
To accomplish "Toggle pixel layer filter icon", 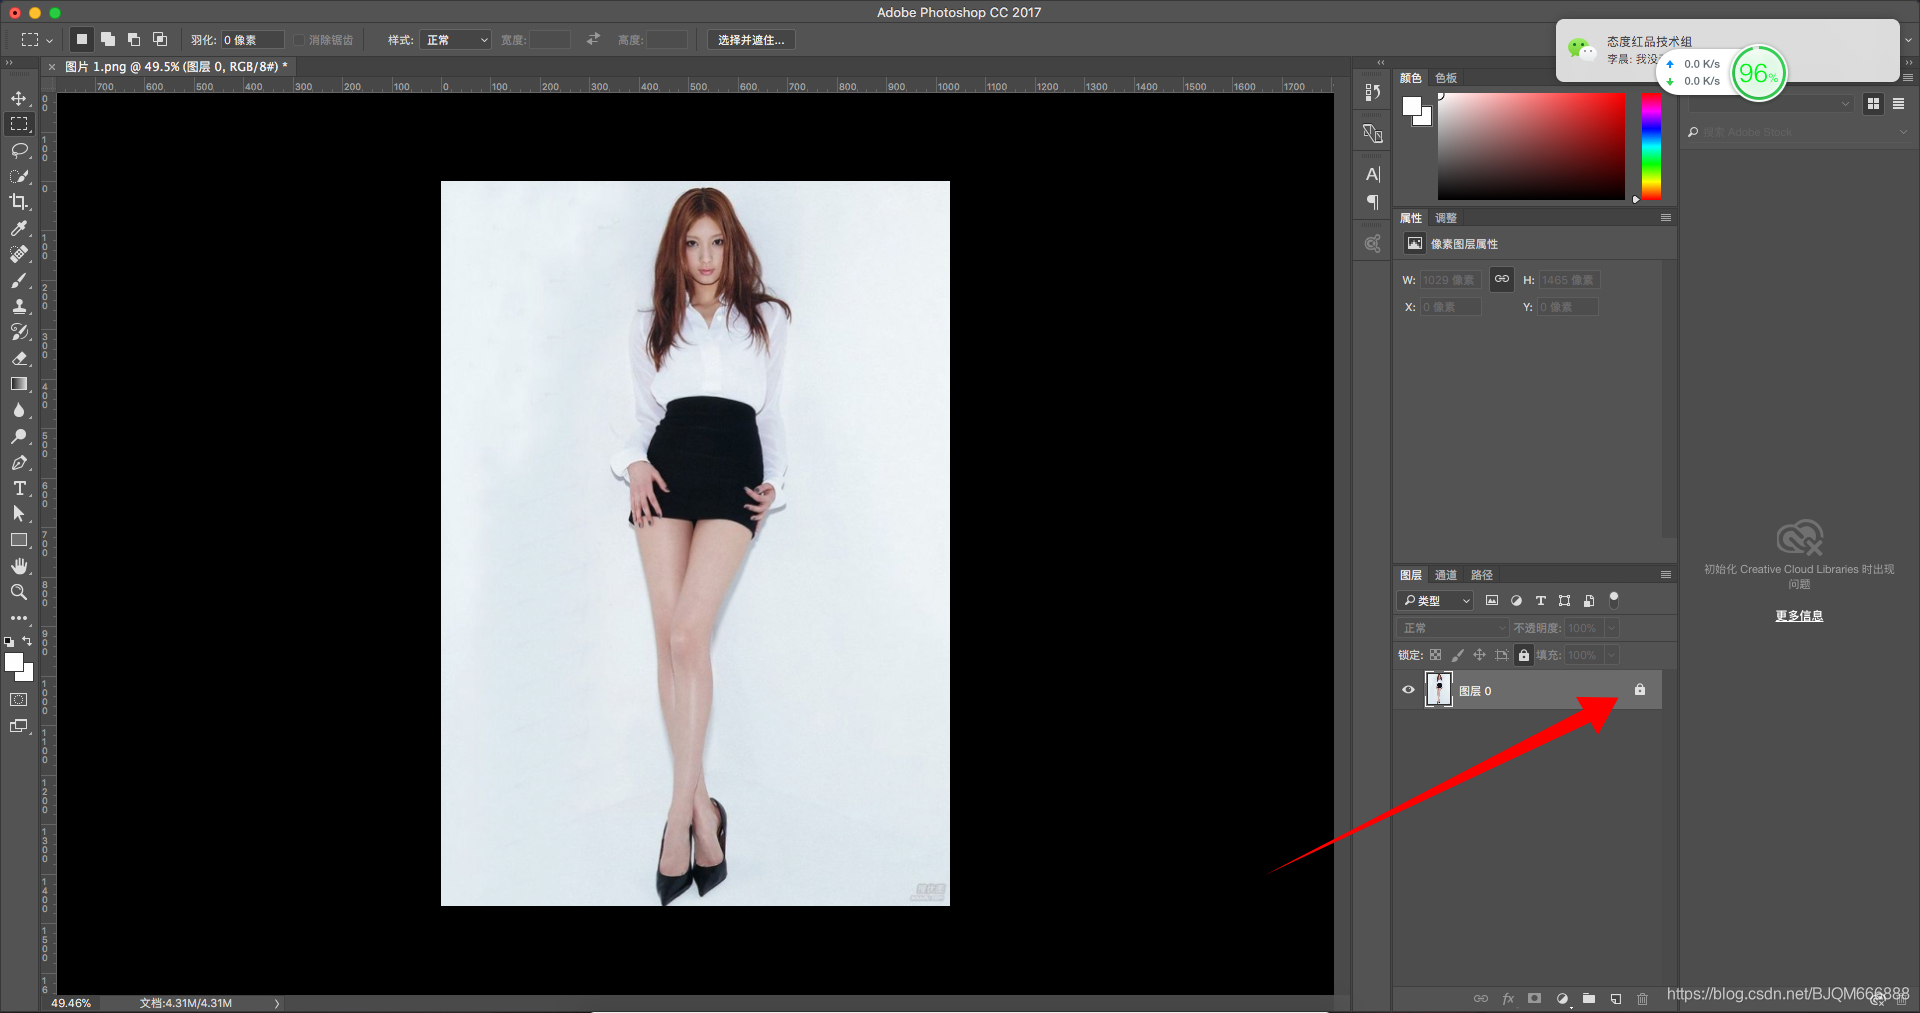I will [1492, 600].
